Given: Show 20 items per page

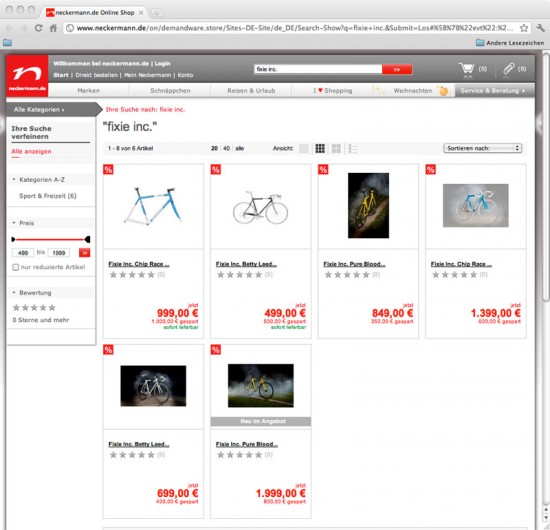Looking at the screenshot, I should [214, 148].
